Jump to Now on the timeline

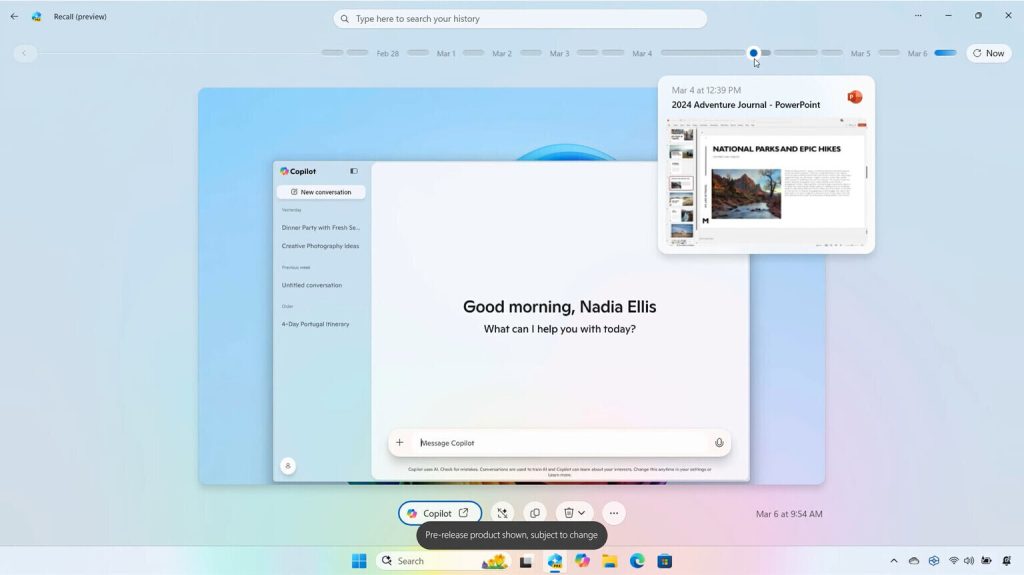(x=988, y=53)
